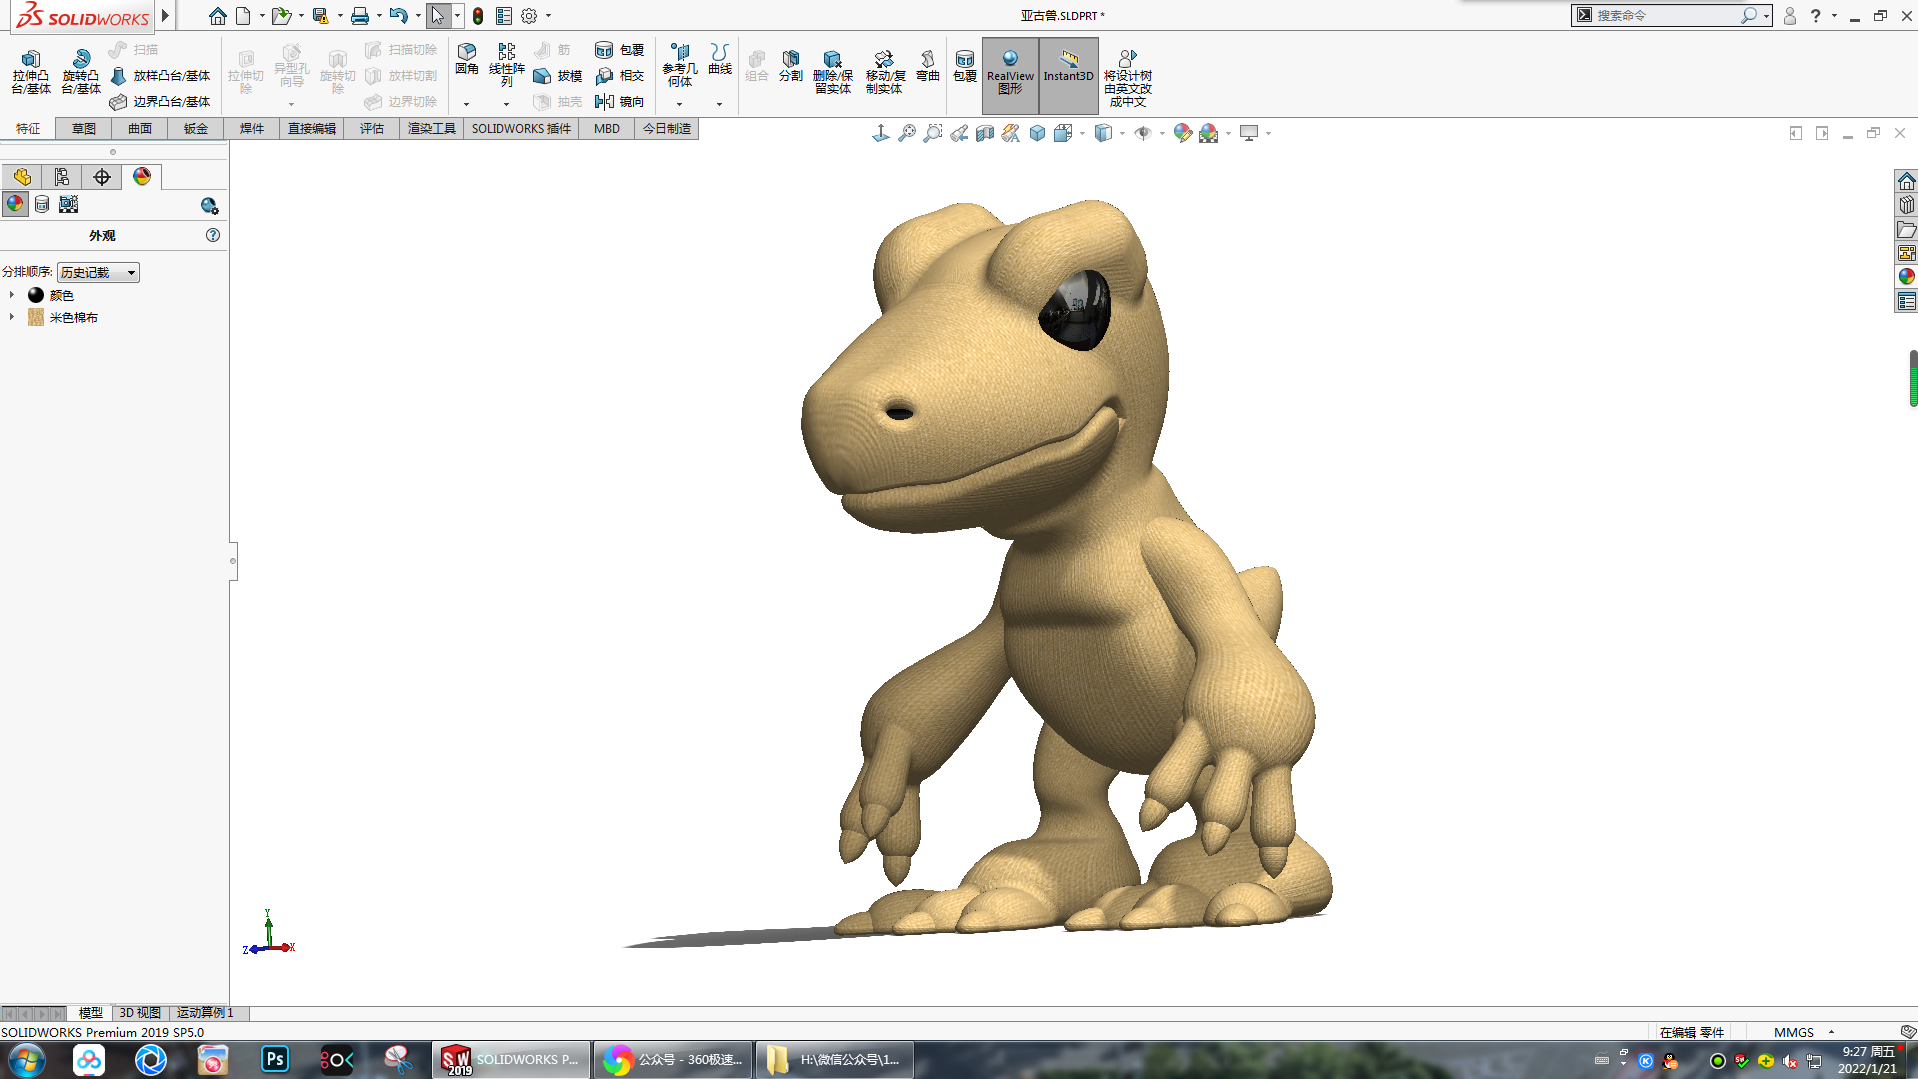Toggle Instant3D mode
1918x1079 pixels.
[1068, 74]
